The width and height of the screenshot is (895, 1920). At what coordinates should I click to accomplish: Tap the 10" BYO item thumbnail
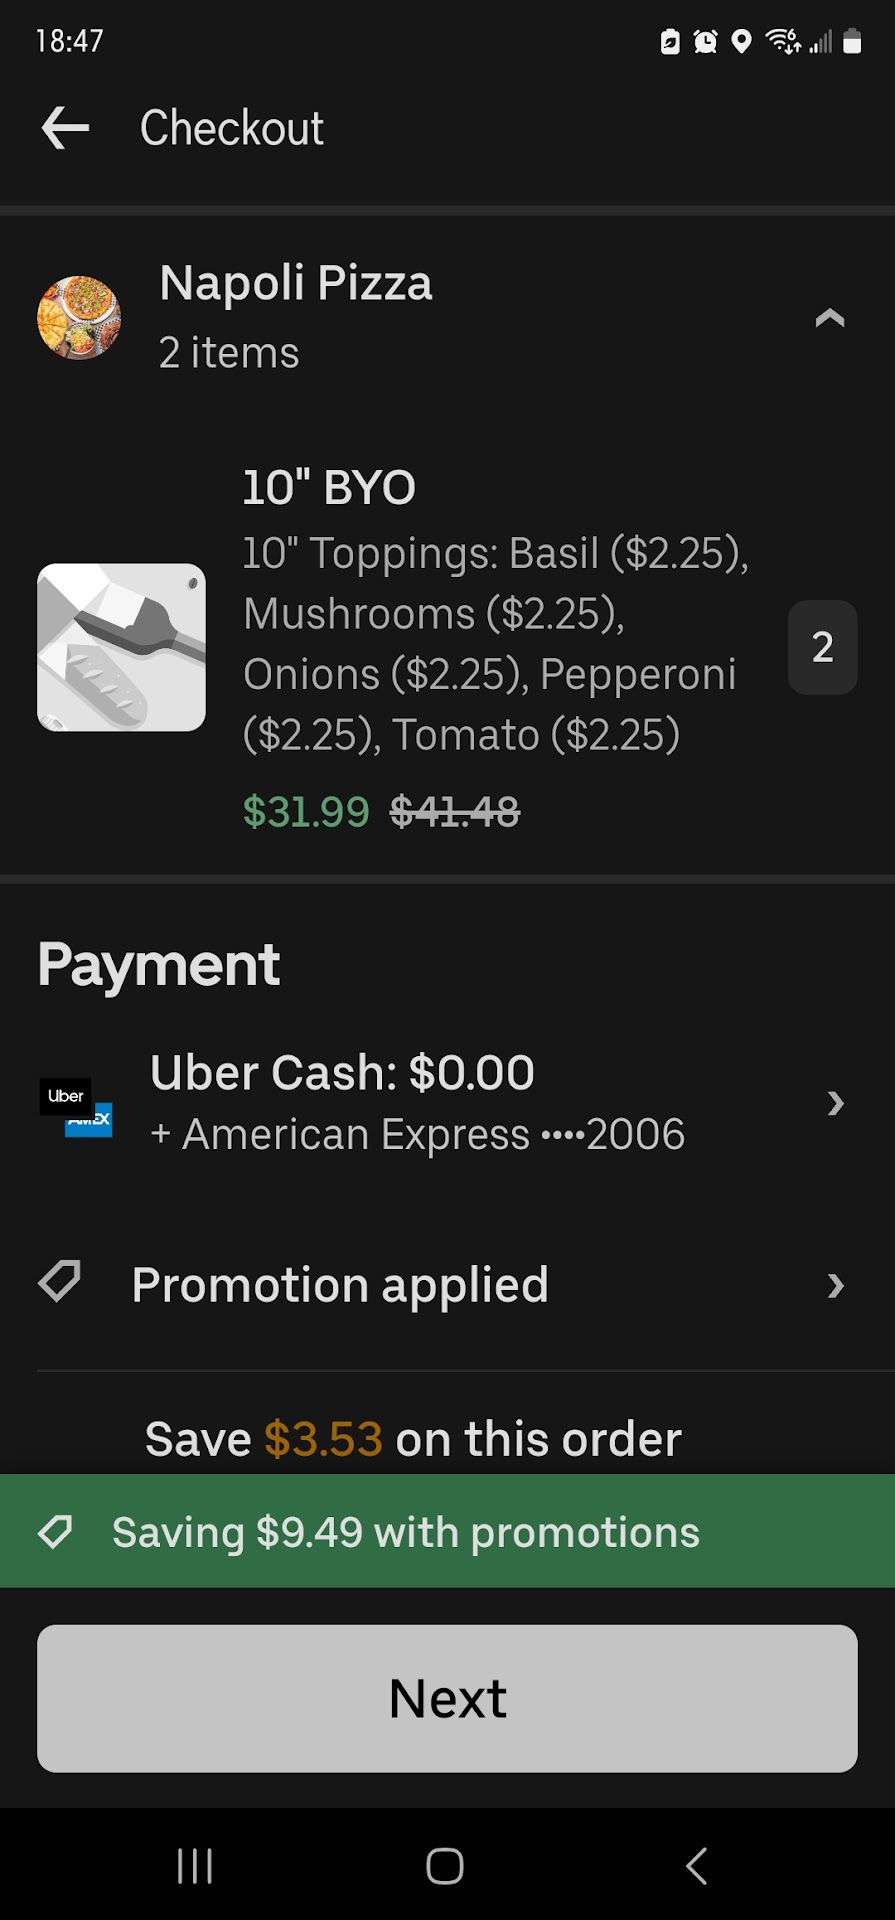121,647
